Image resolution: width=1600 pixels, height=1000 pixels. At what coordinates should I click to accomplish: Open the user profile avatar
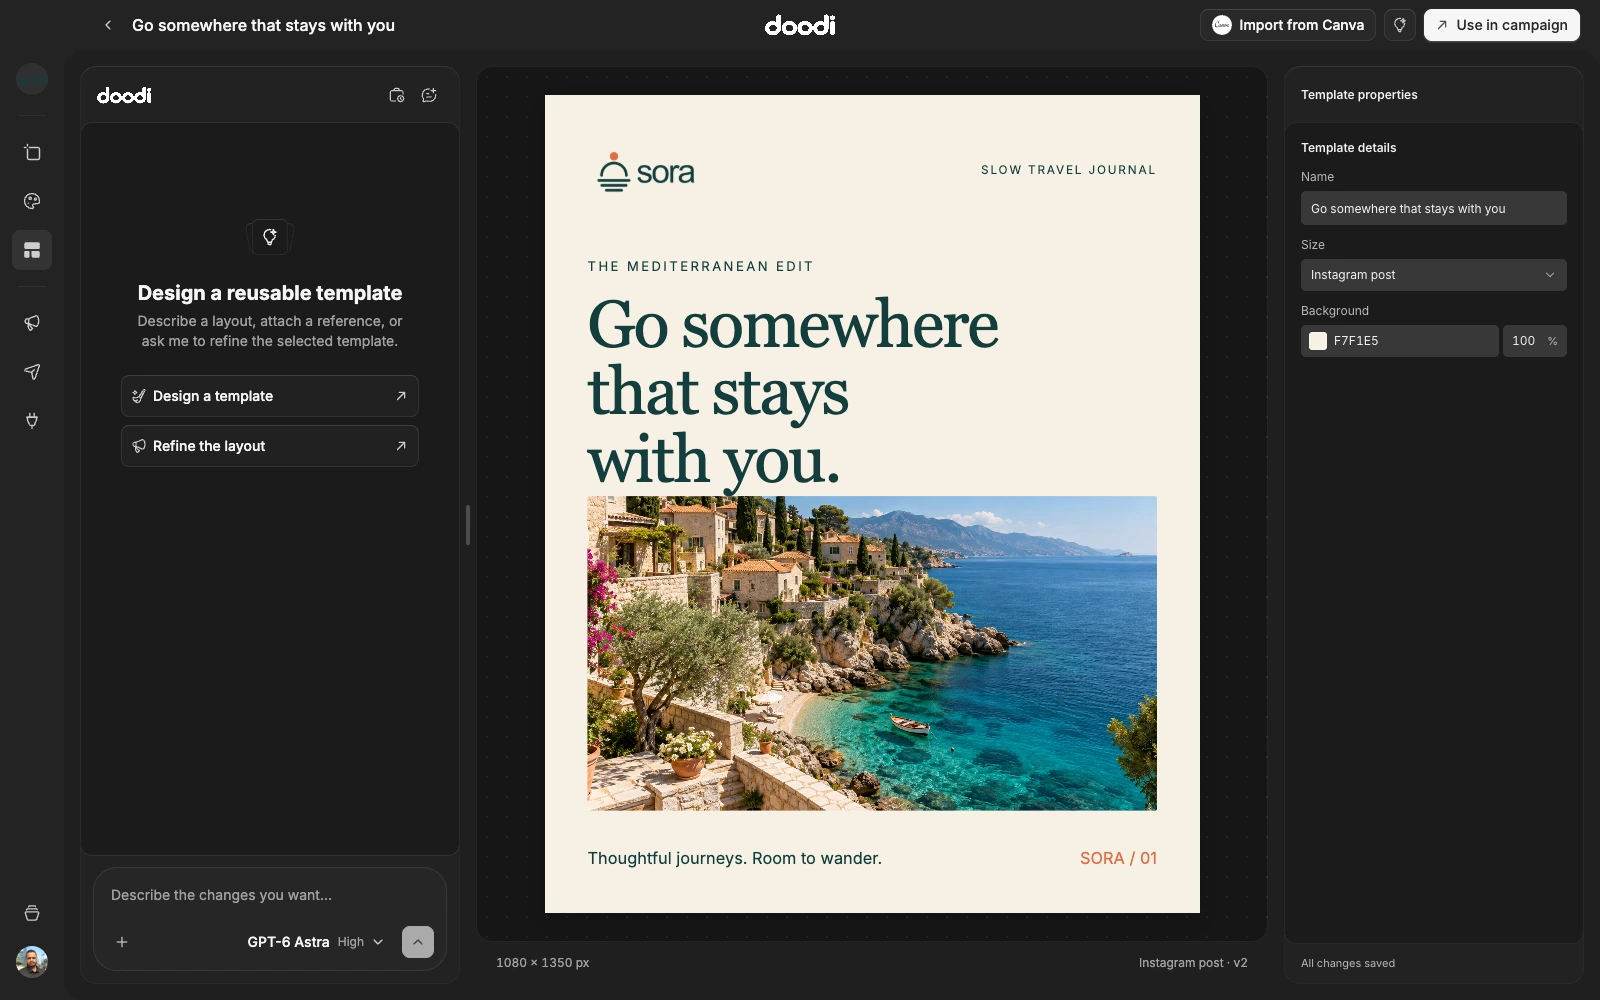coord(32,962)
